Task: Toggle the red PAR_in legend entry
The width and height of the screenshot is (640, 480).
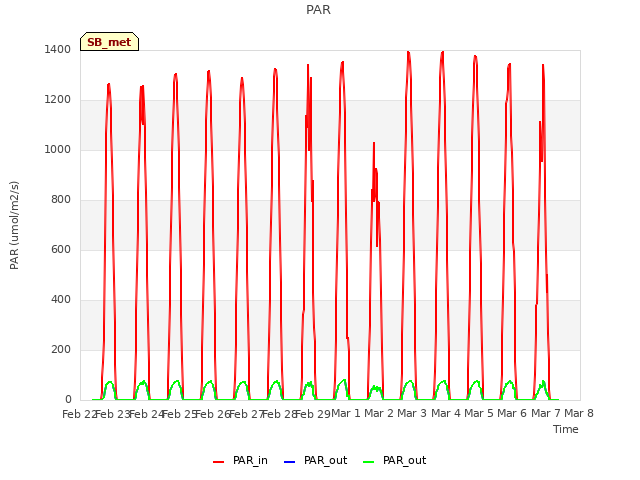Action: (x=240, y=460)
